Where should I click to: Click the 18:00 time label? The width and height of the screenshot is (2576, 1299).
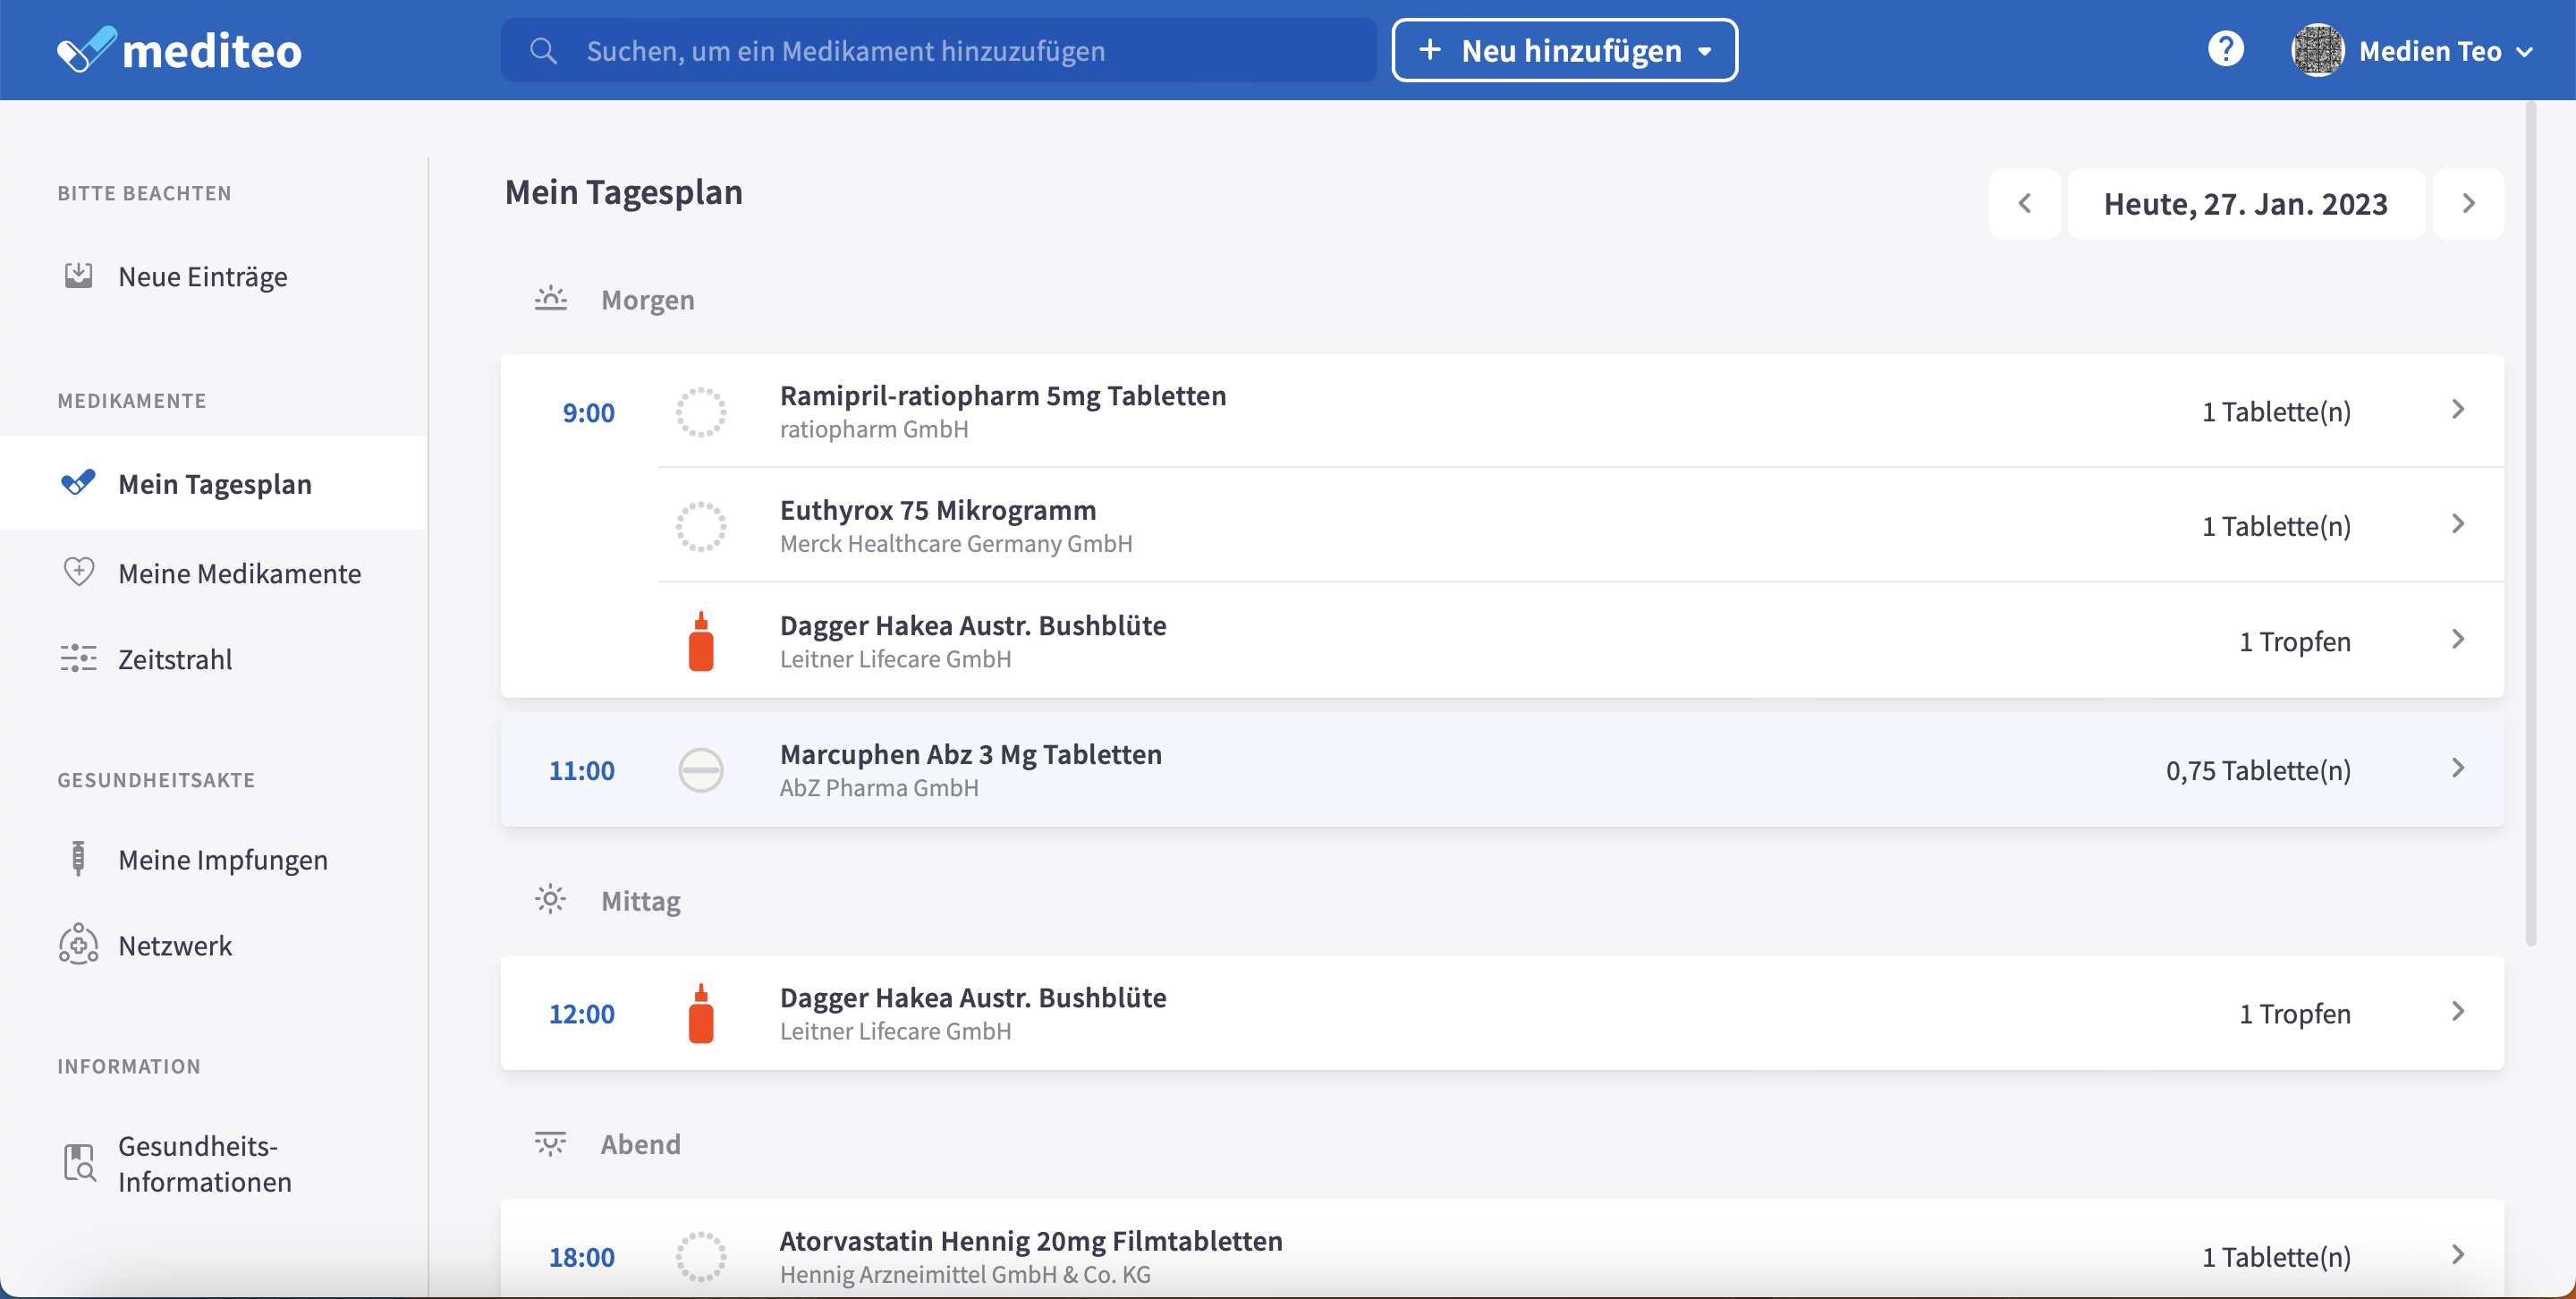point(581,1257)
